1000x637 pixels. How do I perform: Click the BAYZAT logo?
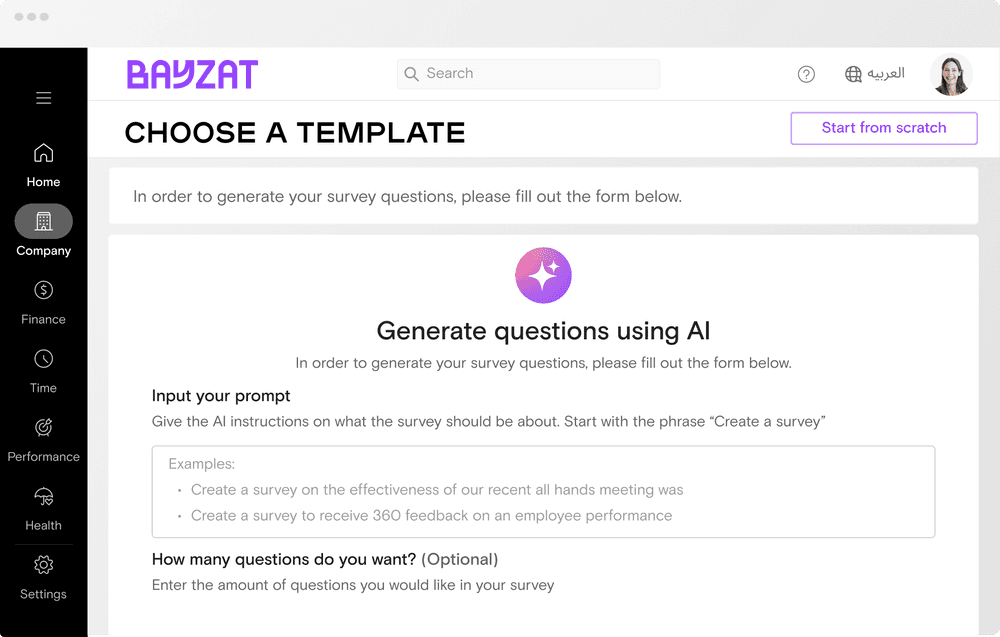coord(193,74)
